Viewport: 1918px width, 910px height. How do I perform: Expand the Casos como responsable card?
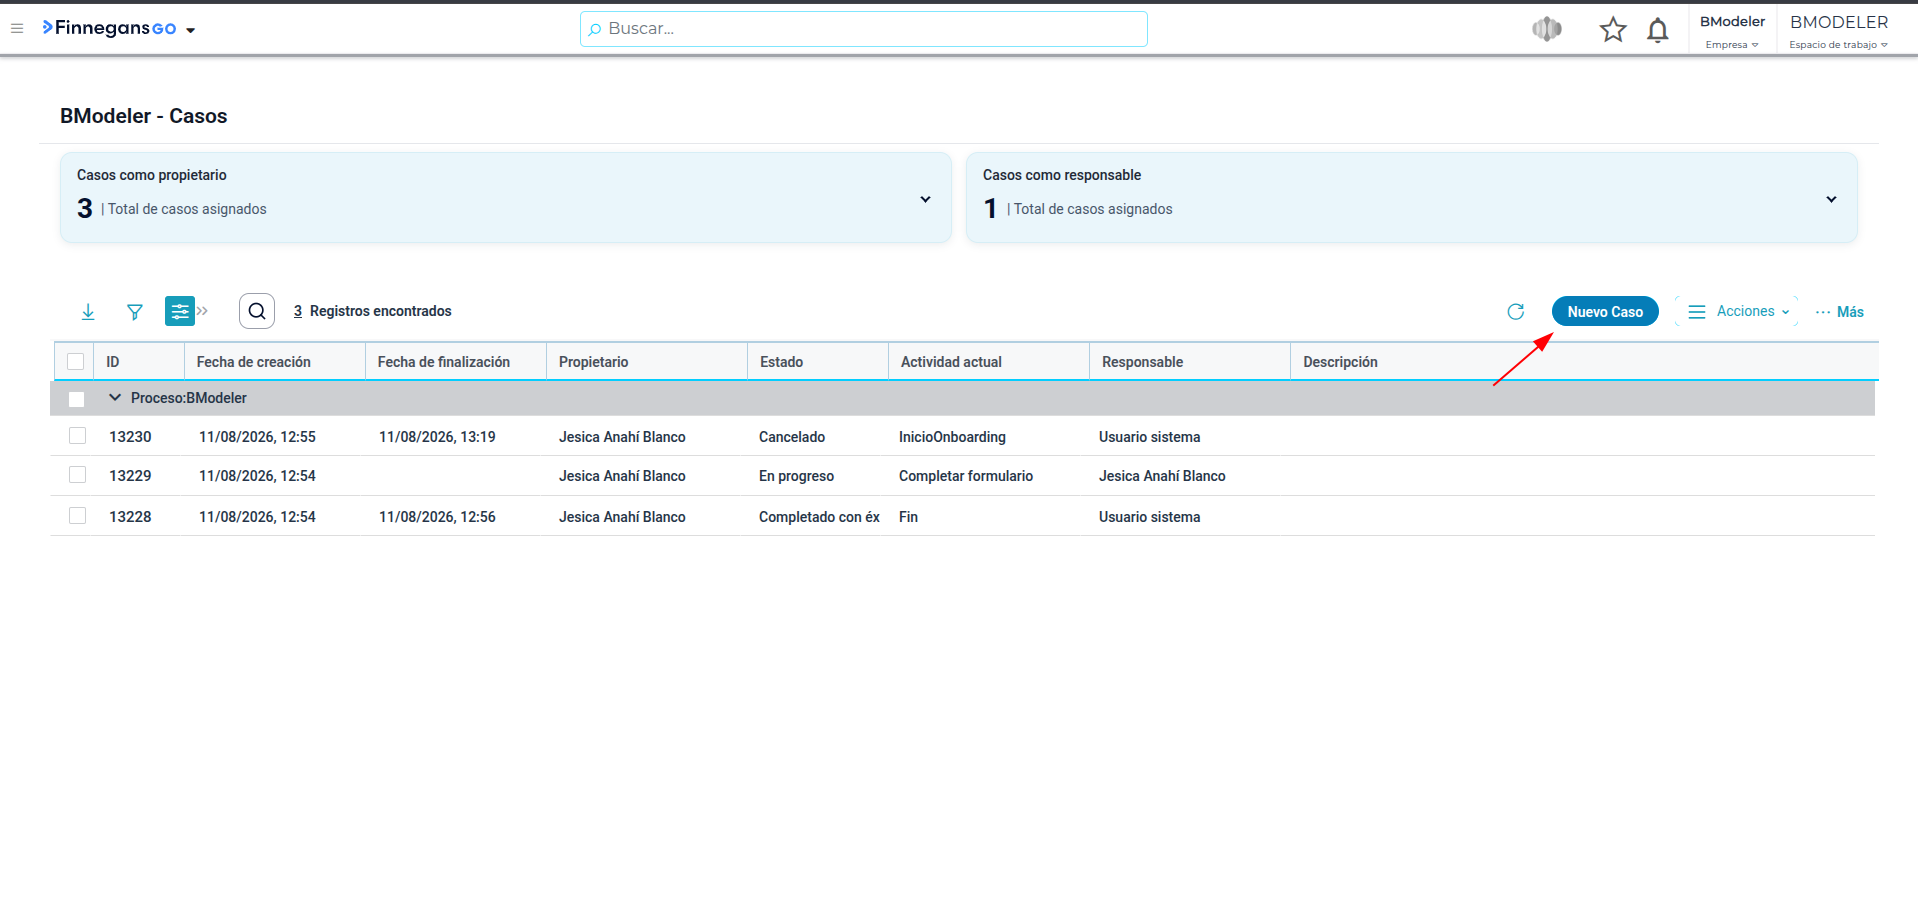tap(1831, 199)
